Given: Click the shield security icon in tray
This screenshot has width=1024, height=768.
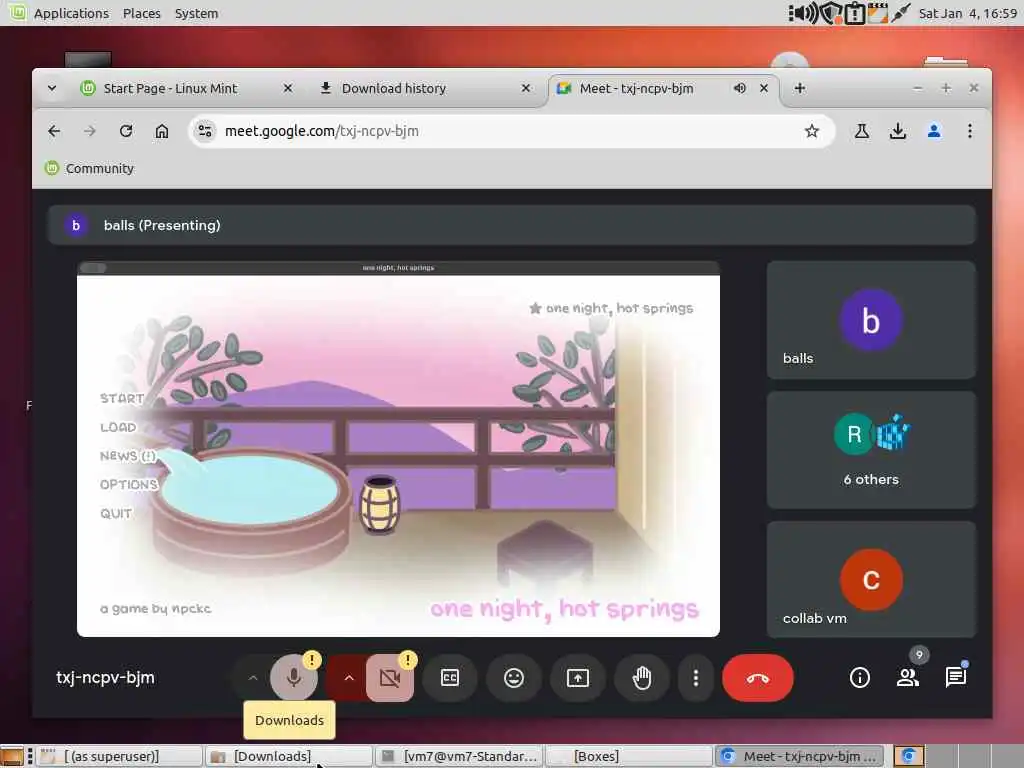Looking at the screenshot, I should pos(830,13).
